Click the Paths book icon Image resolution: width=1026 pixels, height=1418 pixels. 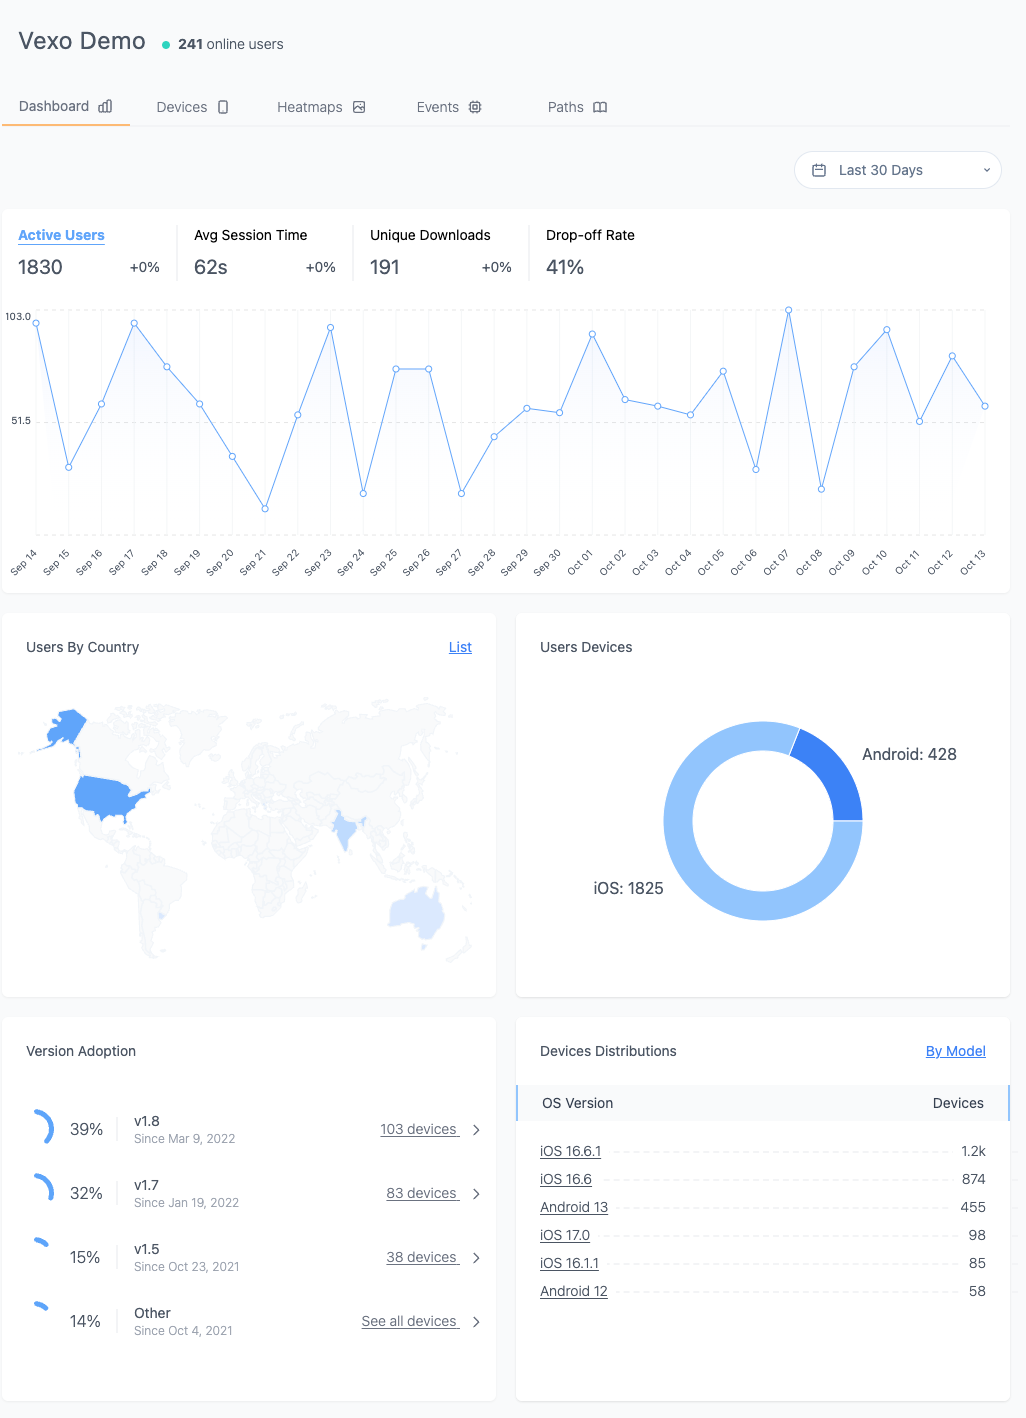click(601, 106)
